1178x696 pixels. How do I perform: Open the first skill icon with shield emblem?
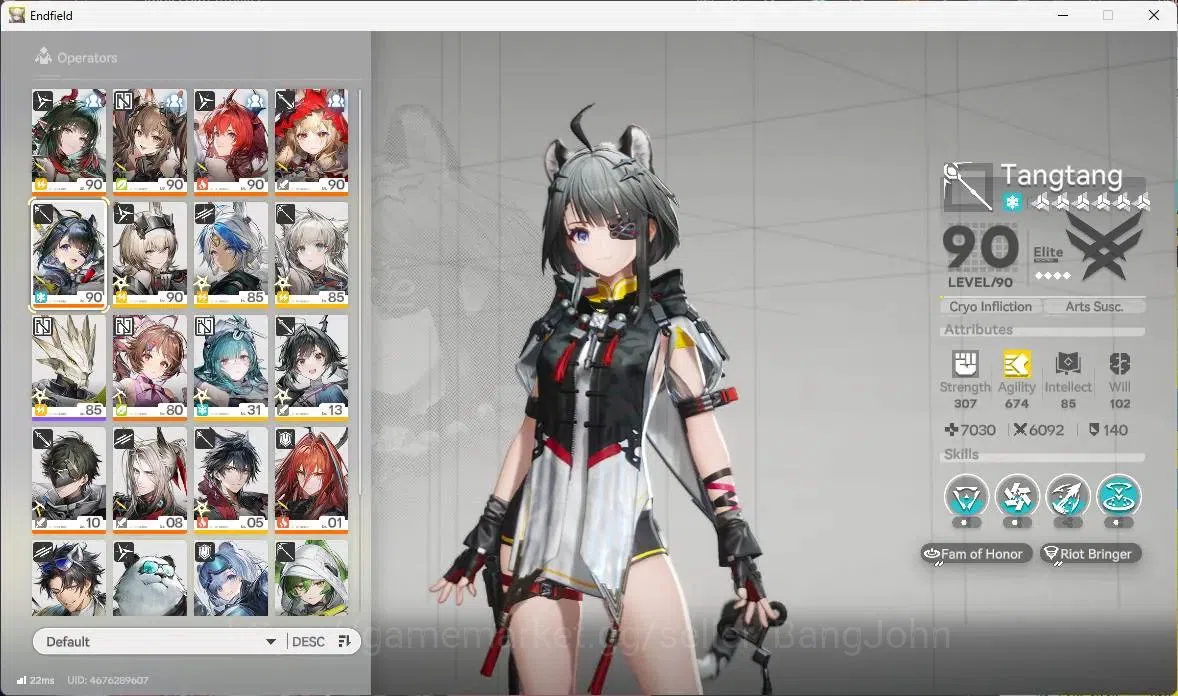966,496
